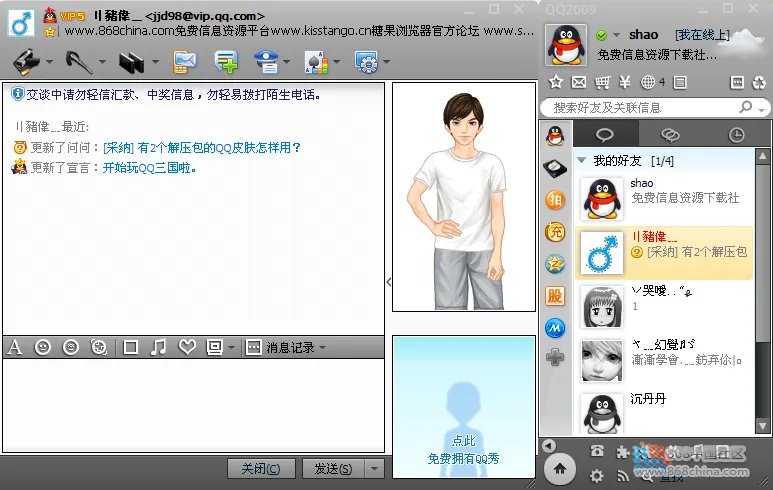Start a video chat using the camera icon
Viewport: 773px width, 490px height.
(26, 62)
